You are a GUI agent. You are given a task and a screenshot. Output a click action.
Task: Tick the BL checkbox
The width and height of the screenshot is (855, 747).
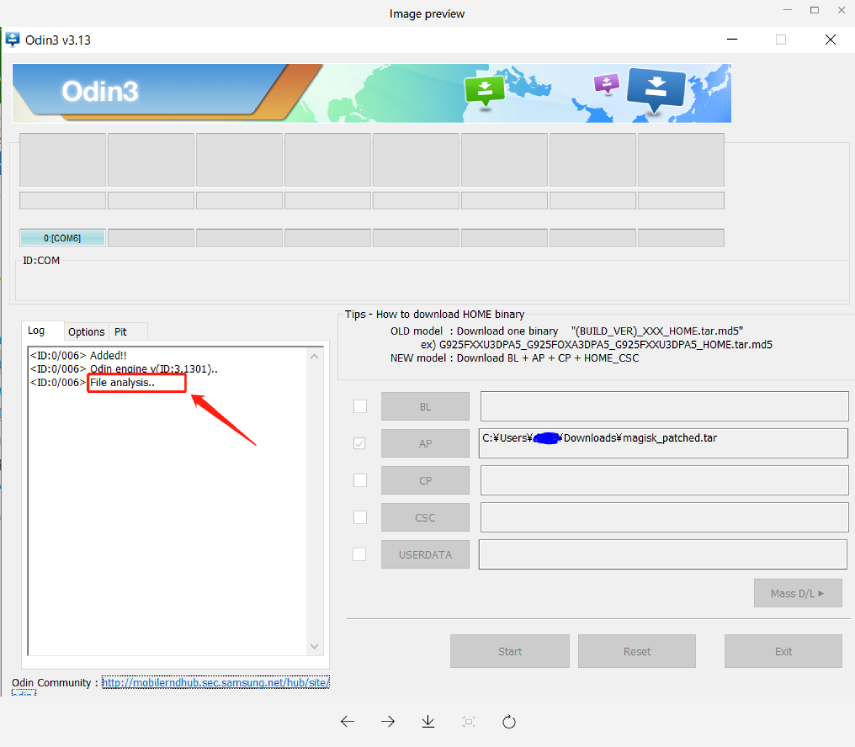360,406
